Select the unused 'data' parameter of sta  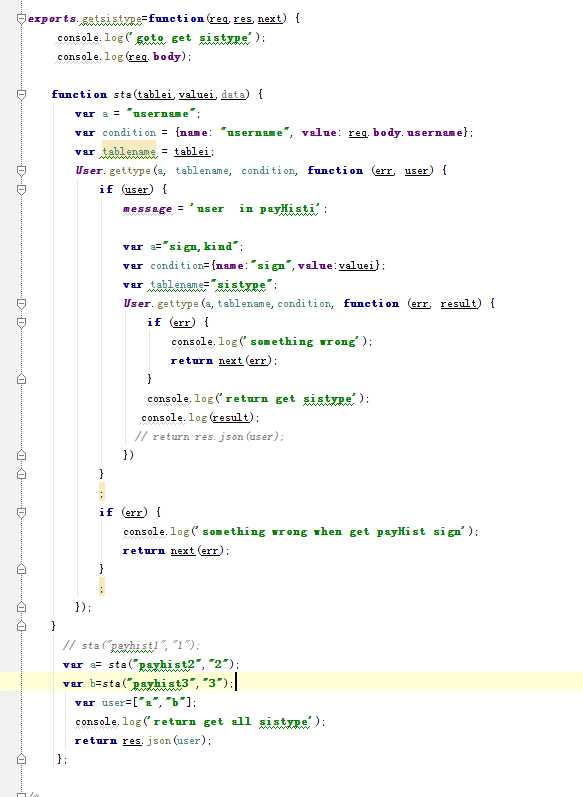pos(233,95)
